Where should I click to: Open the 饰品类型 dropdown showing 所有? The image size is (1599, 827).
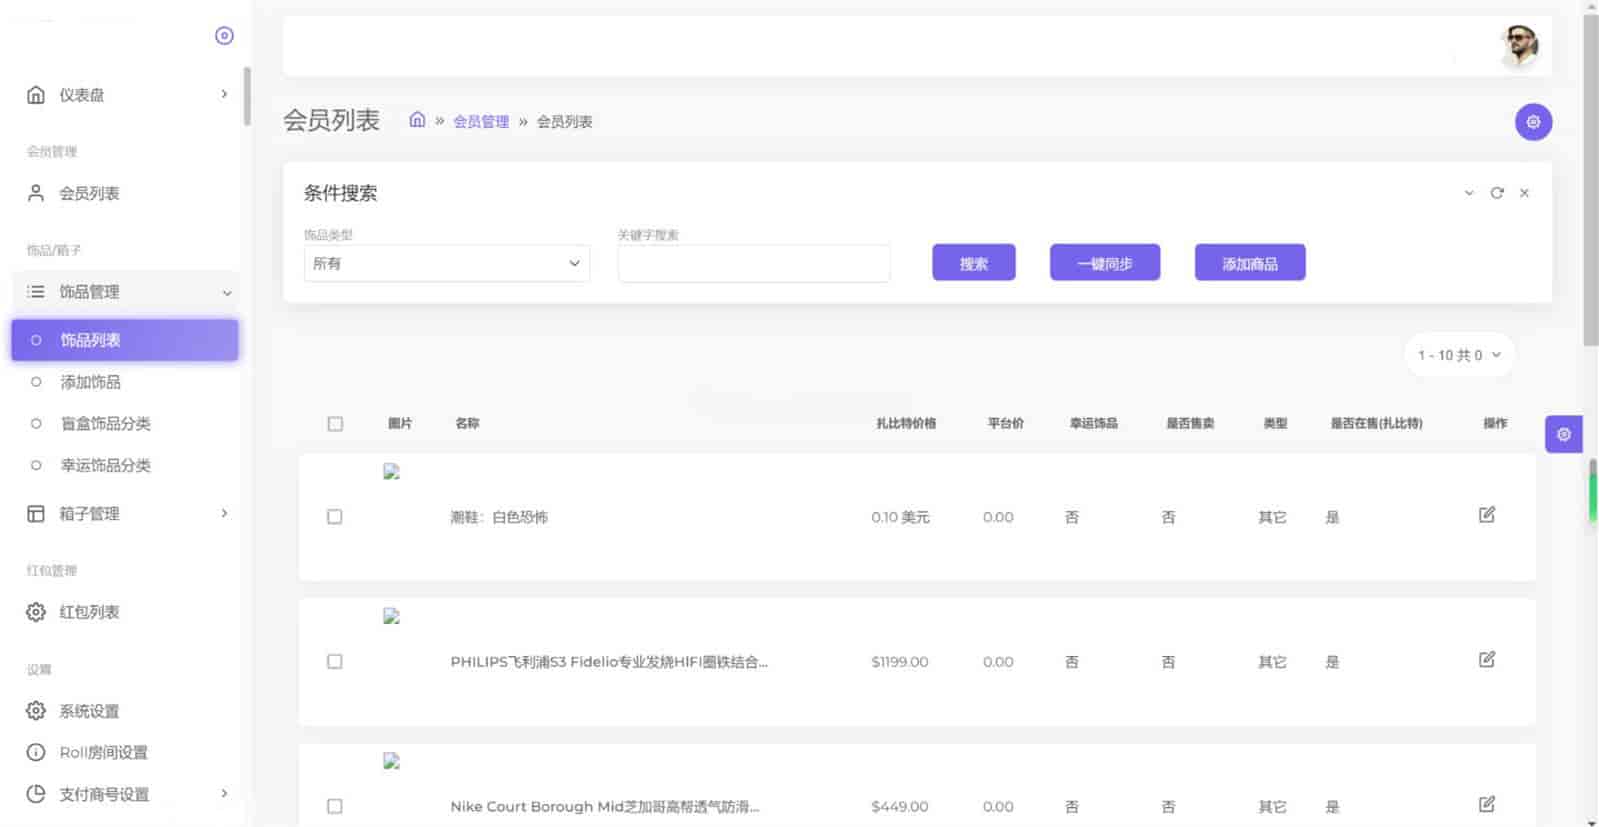(x=446, y=264)
